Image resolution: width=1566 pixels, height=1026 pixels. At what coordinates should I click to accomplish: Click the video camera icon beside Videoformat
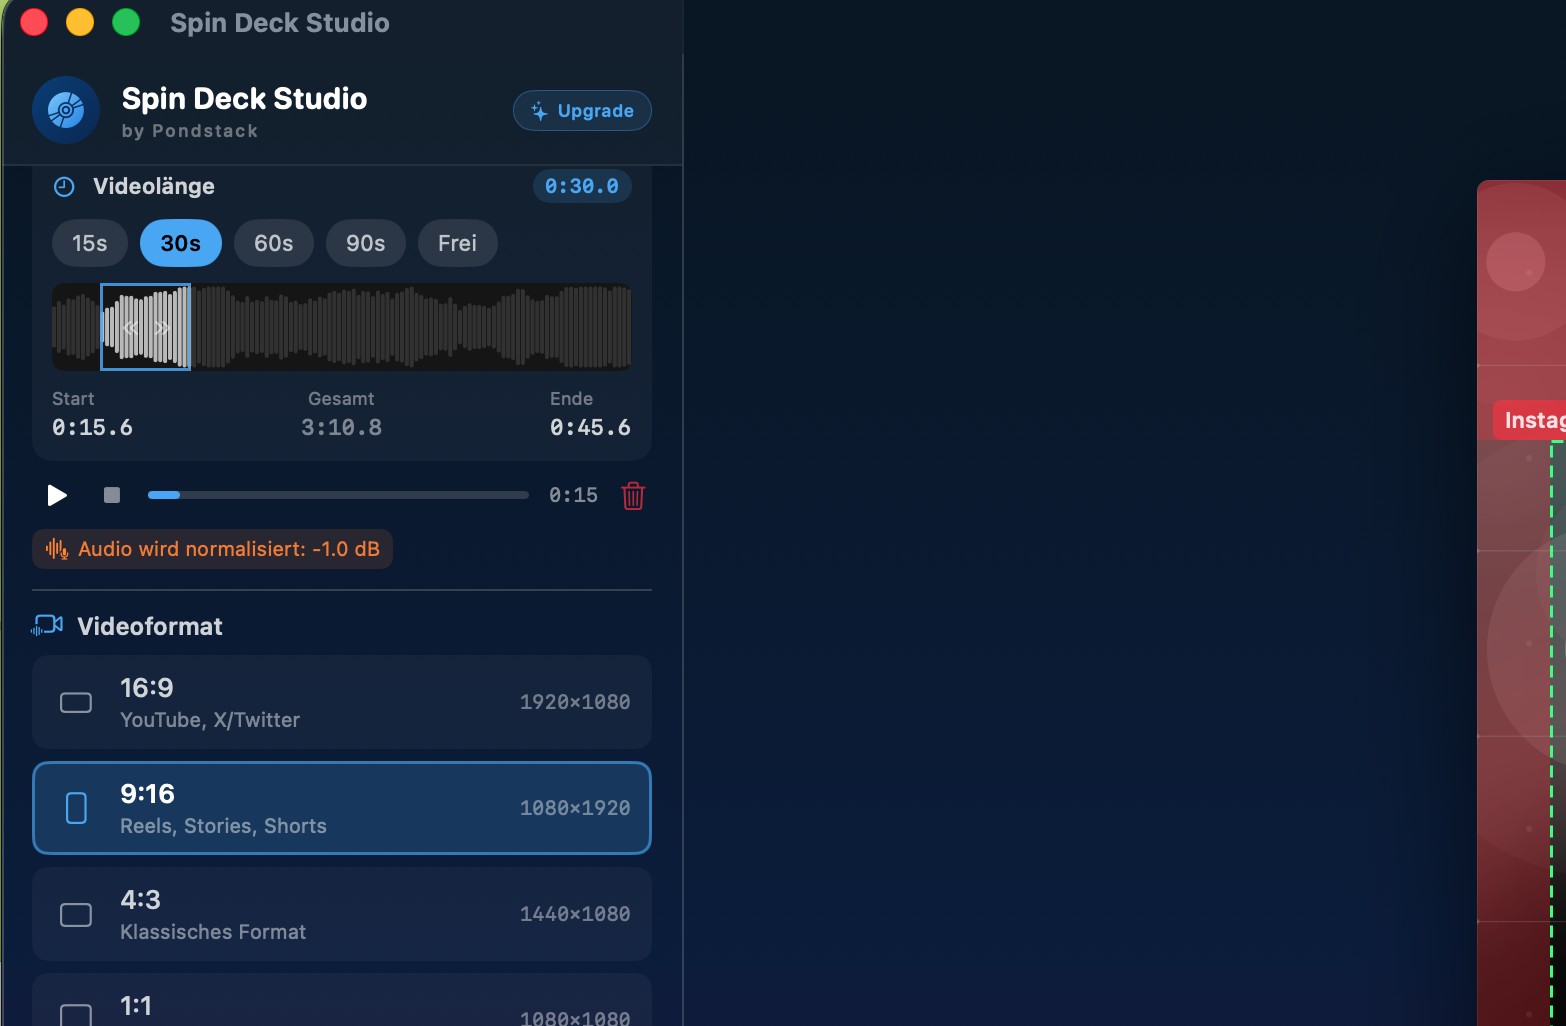pyautogui.click(x=47, y=626)
